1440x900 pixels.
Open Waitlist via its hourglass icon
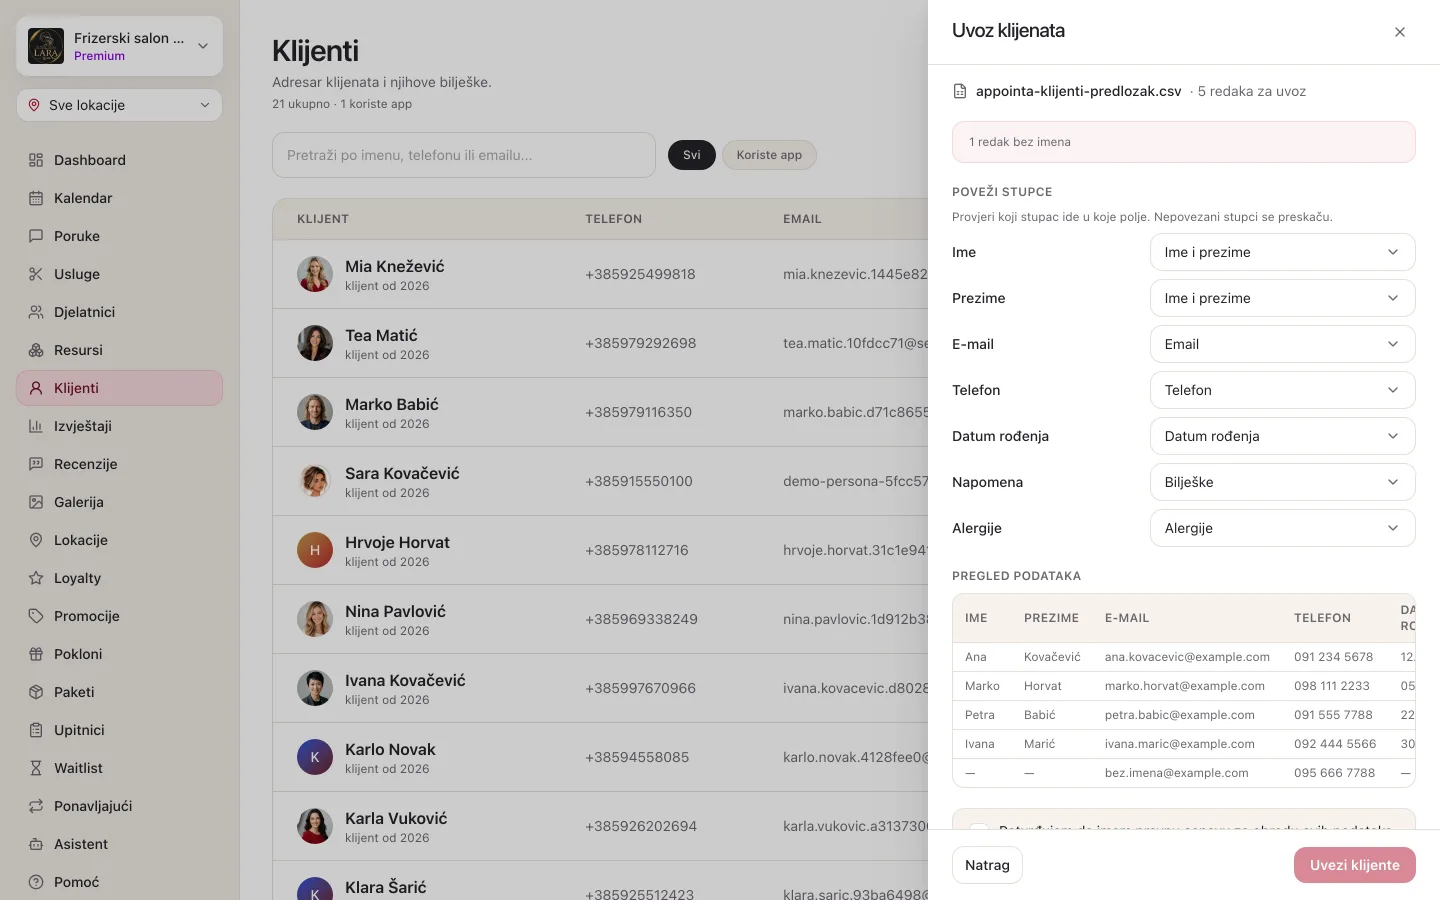pos(36,768)
